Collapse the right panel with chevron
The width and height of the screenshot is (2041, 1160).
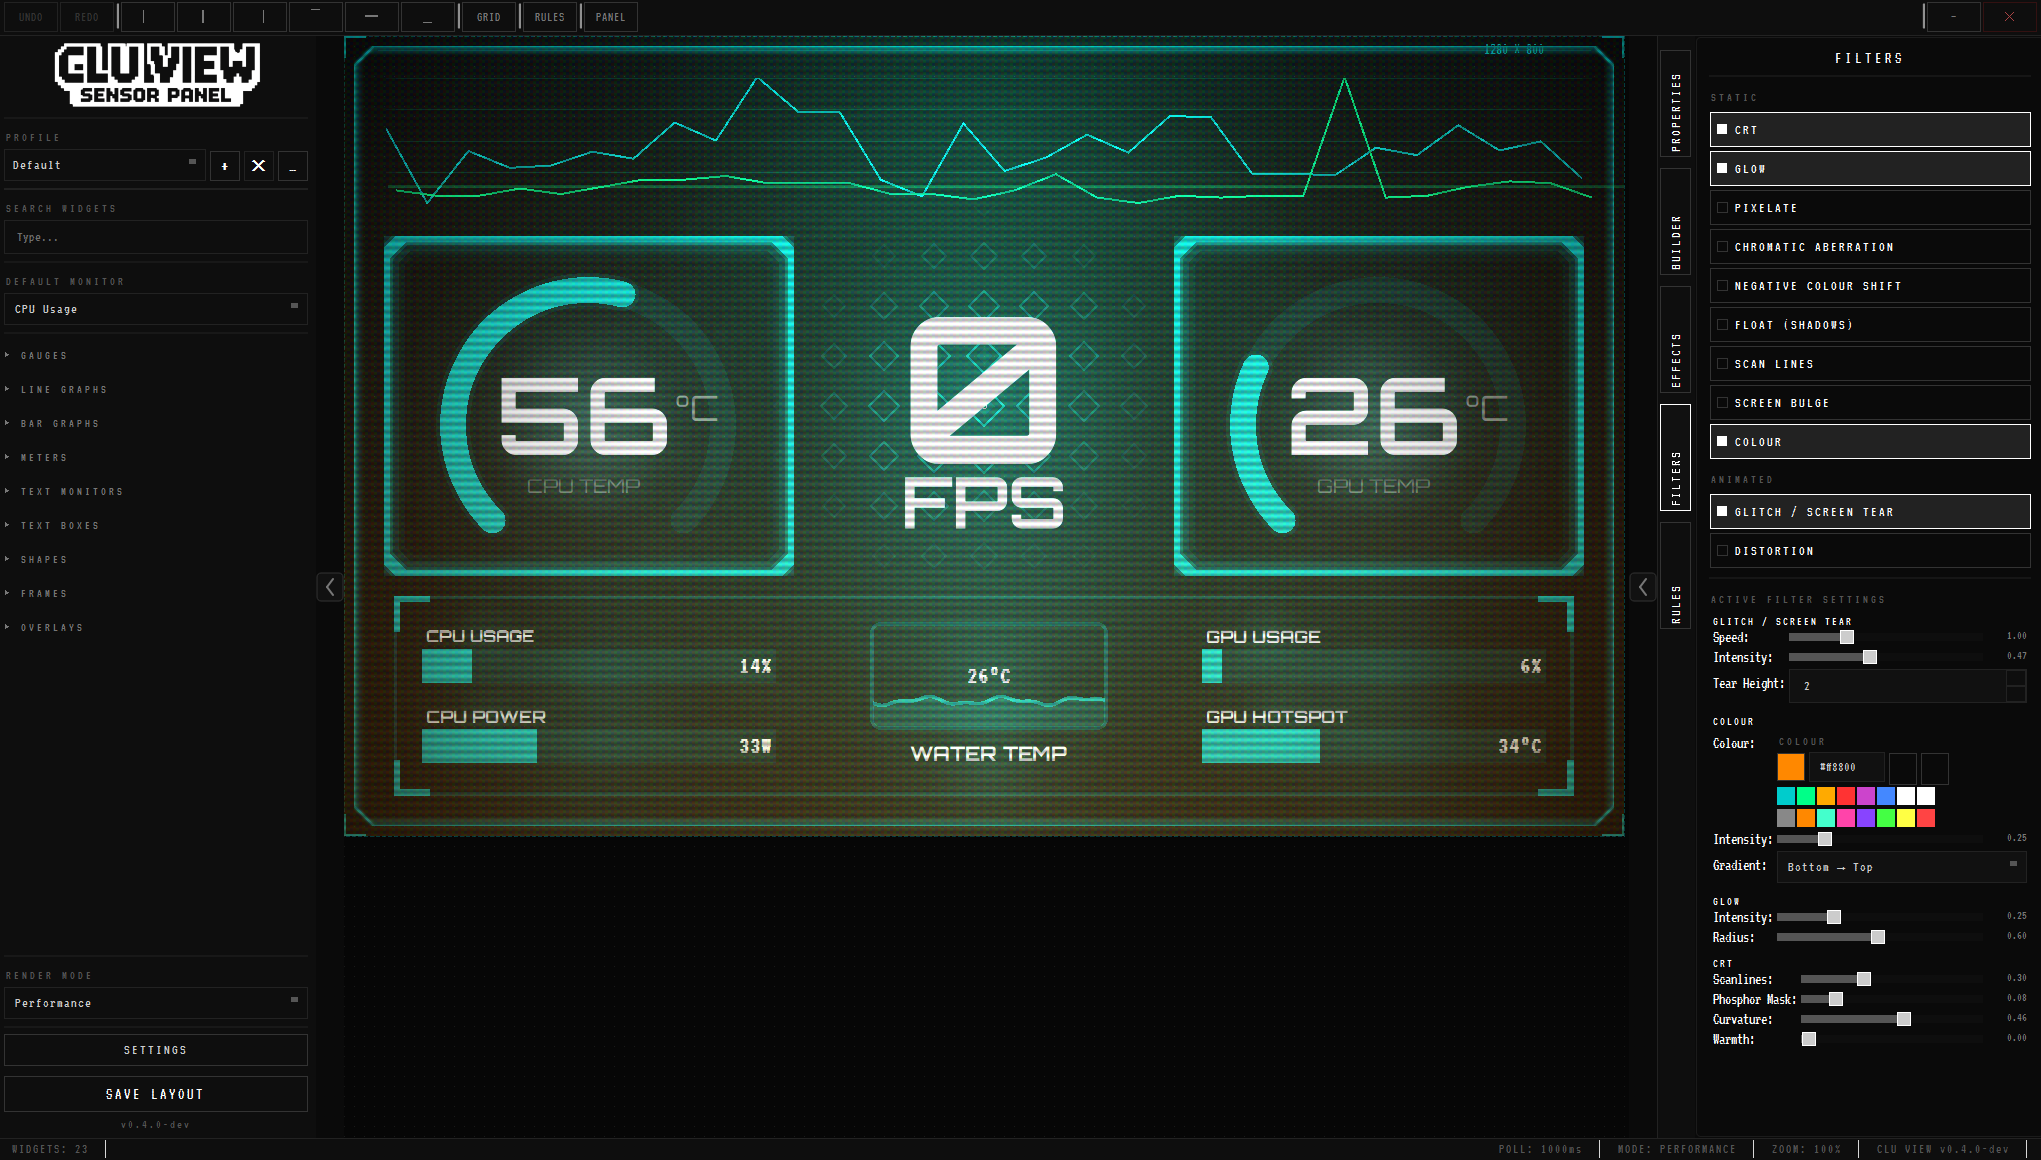pos(1643,587)
